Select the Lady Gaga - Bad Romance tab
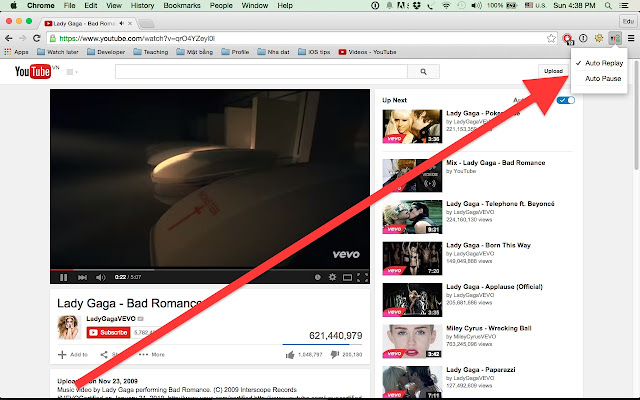The height and width of the screenshot is (400, 640). coord(89,23)
